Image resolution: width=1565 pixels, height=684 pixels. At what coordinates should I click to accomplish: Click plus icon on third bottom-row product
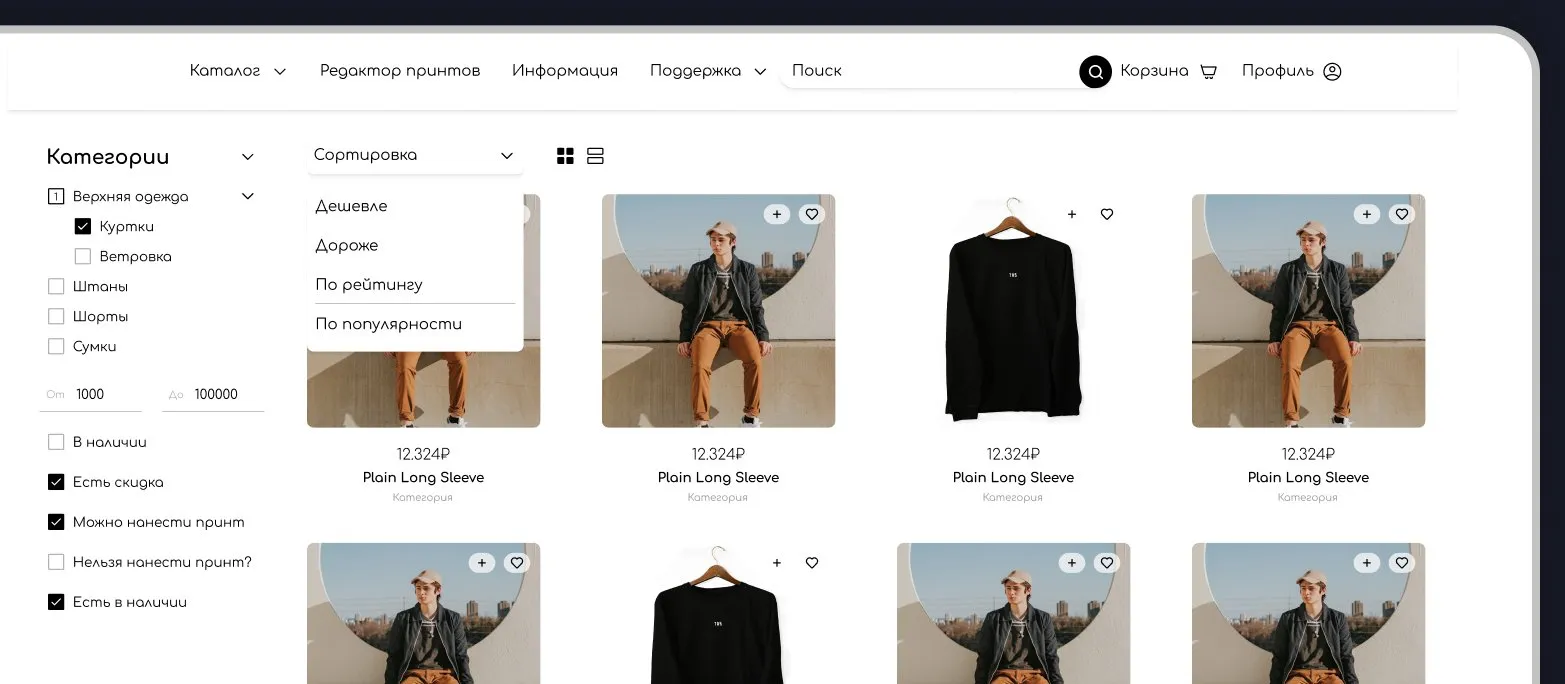tap(1072, 563)
